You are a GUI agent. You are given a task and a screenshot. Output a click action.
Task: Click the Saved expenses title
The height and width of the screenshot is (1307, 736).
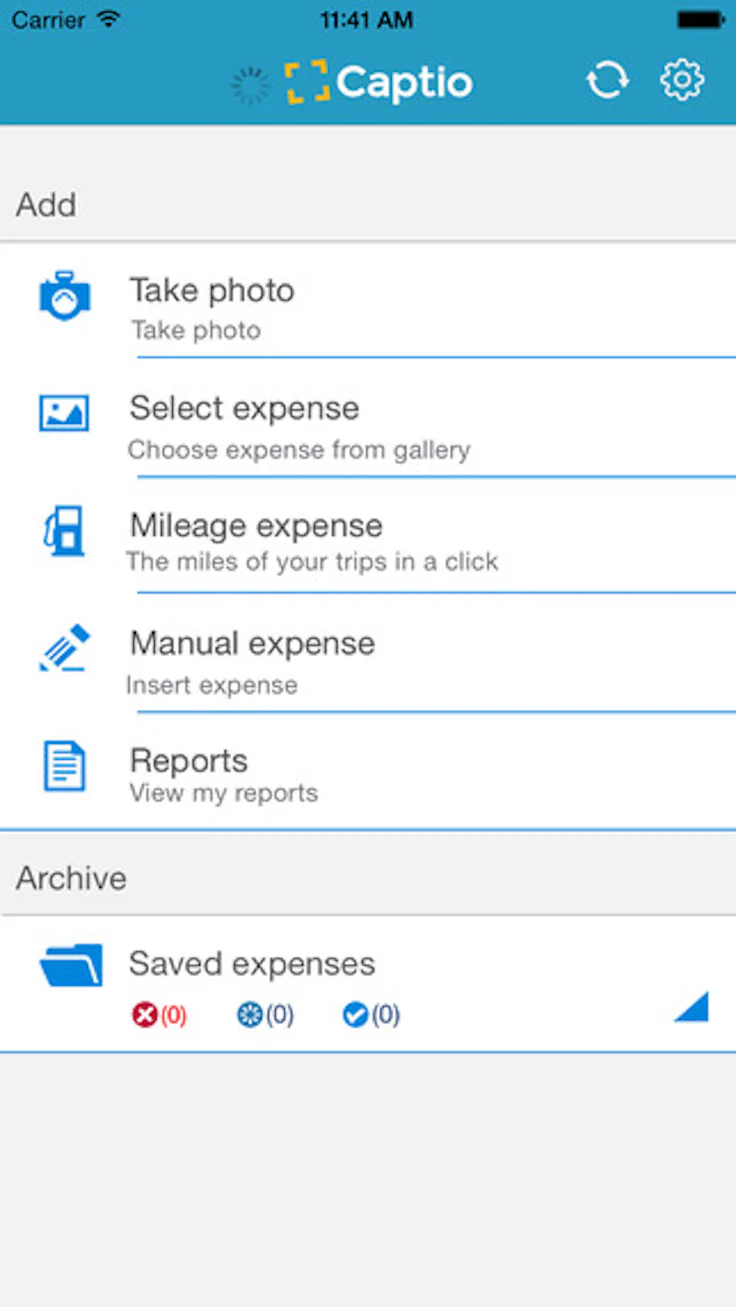[252, 964]
